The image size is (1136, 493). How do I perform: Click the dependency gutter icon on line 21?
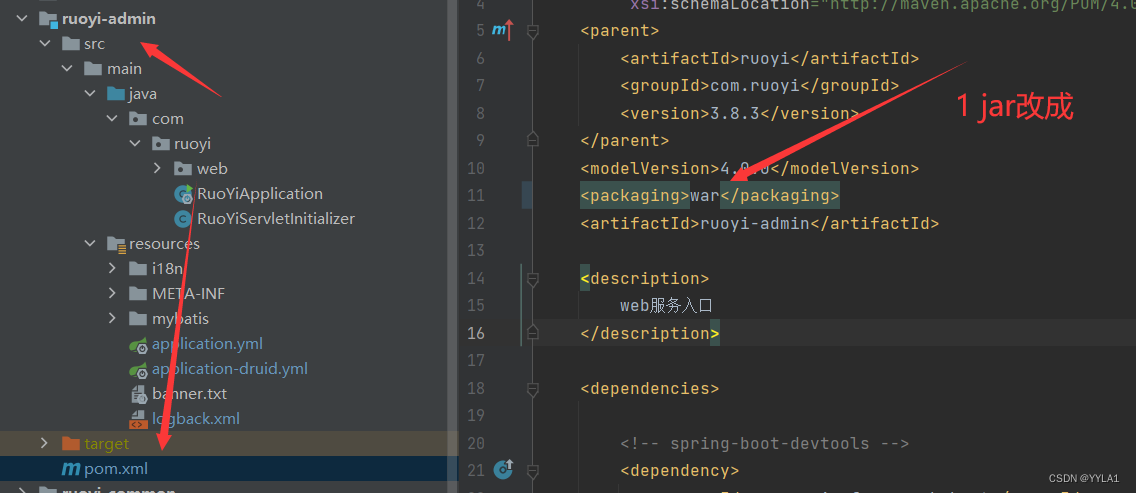pyautogui.click(x=503, y=470)
